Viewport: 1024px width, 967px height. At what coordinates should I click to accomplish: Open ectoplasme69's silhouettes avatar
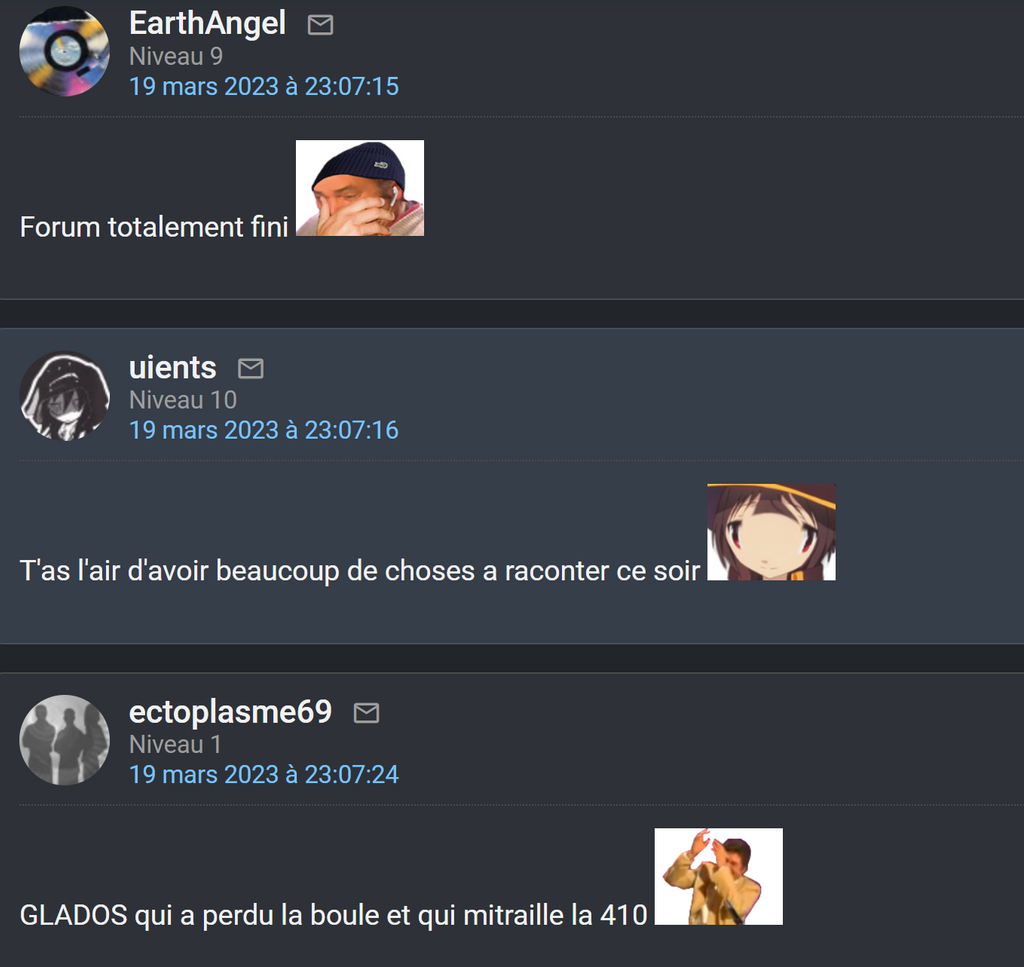[65, 740]
